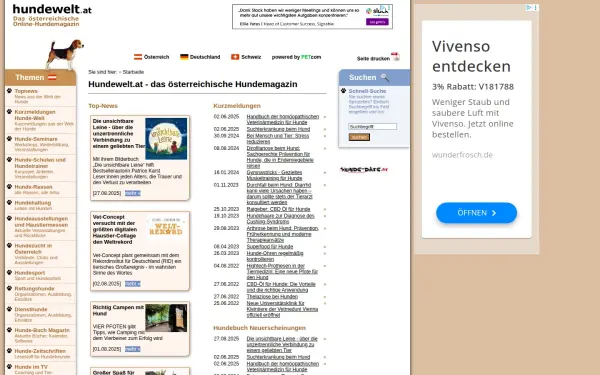Open the Hundesport section
This screenshot has width=600, height=375.
point(30,273)
